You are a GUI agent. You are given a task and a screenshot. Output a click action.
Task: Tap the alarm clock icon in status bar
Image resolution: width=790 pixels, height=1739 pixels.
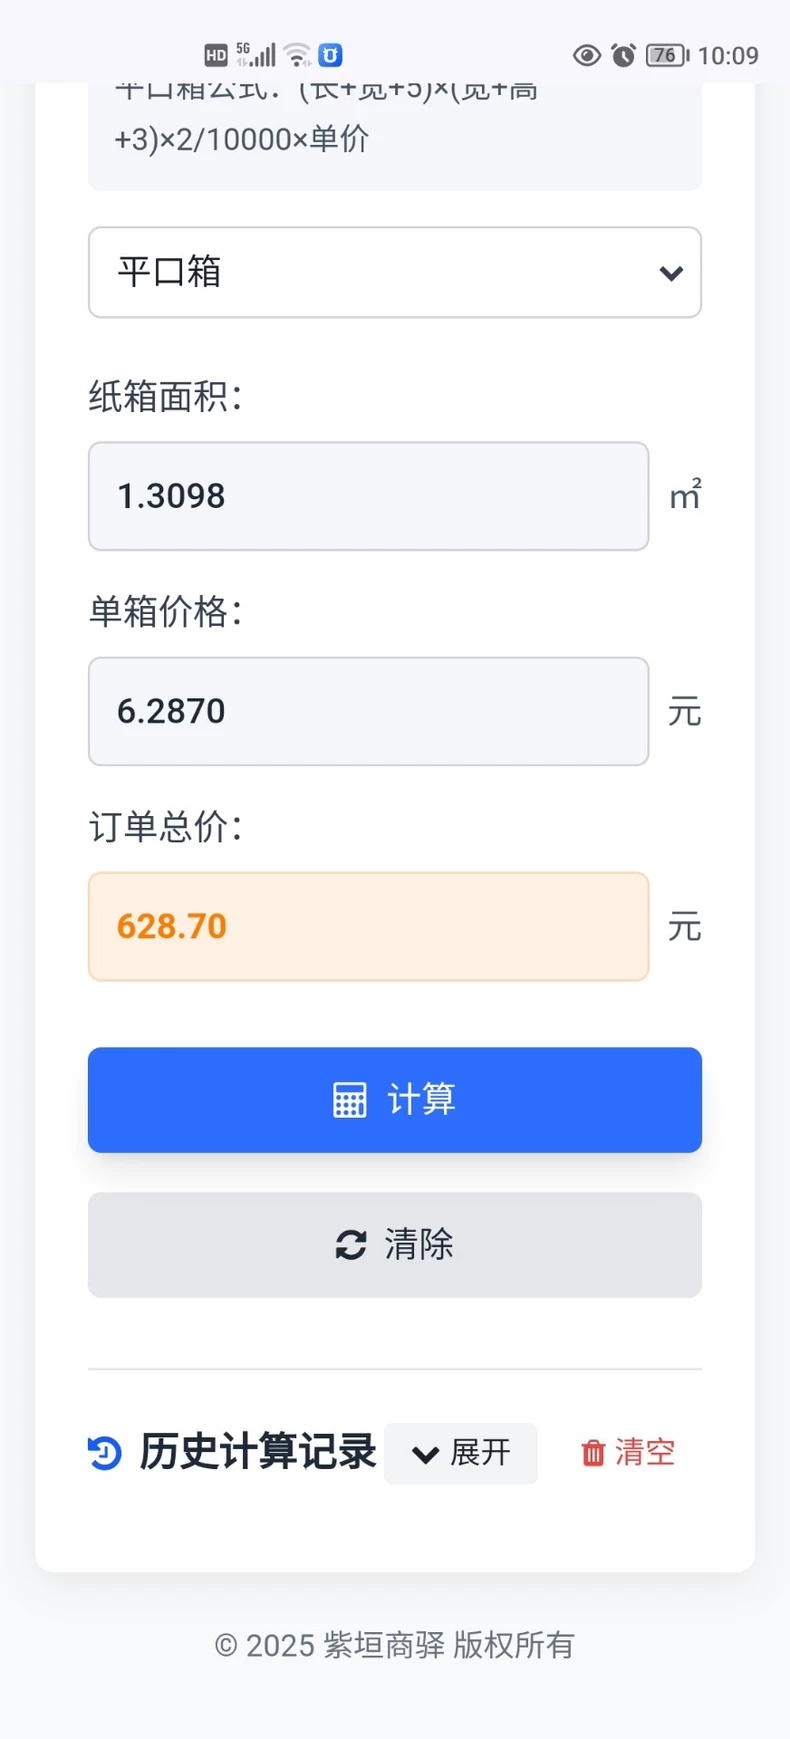pyautogui.click(x=624, y=55)
